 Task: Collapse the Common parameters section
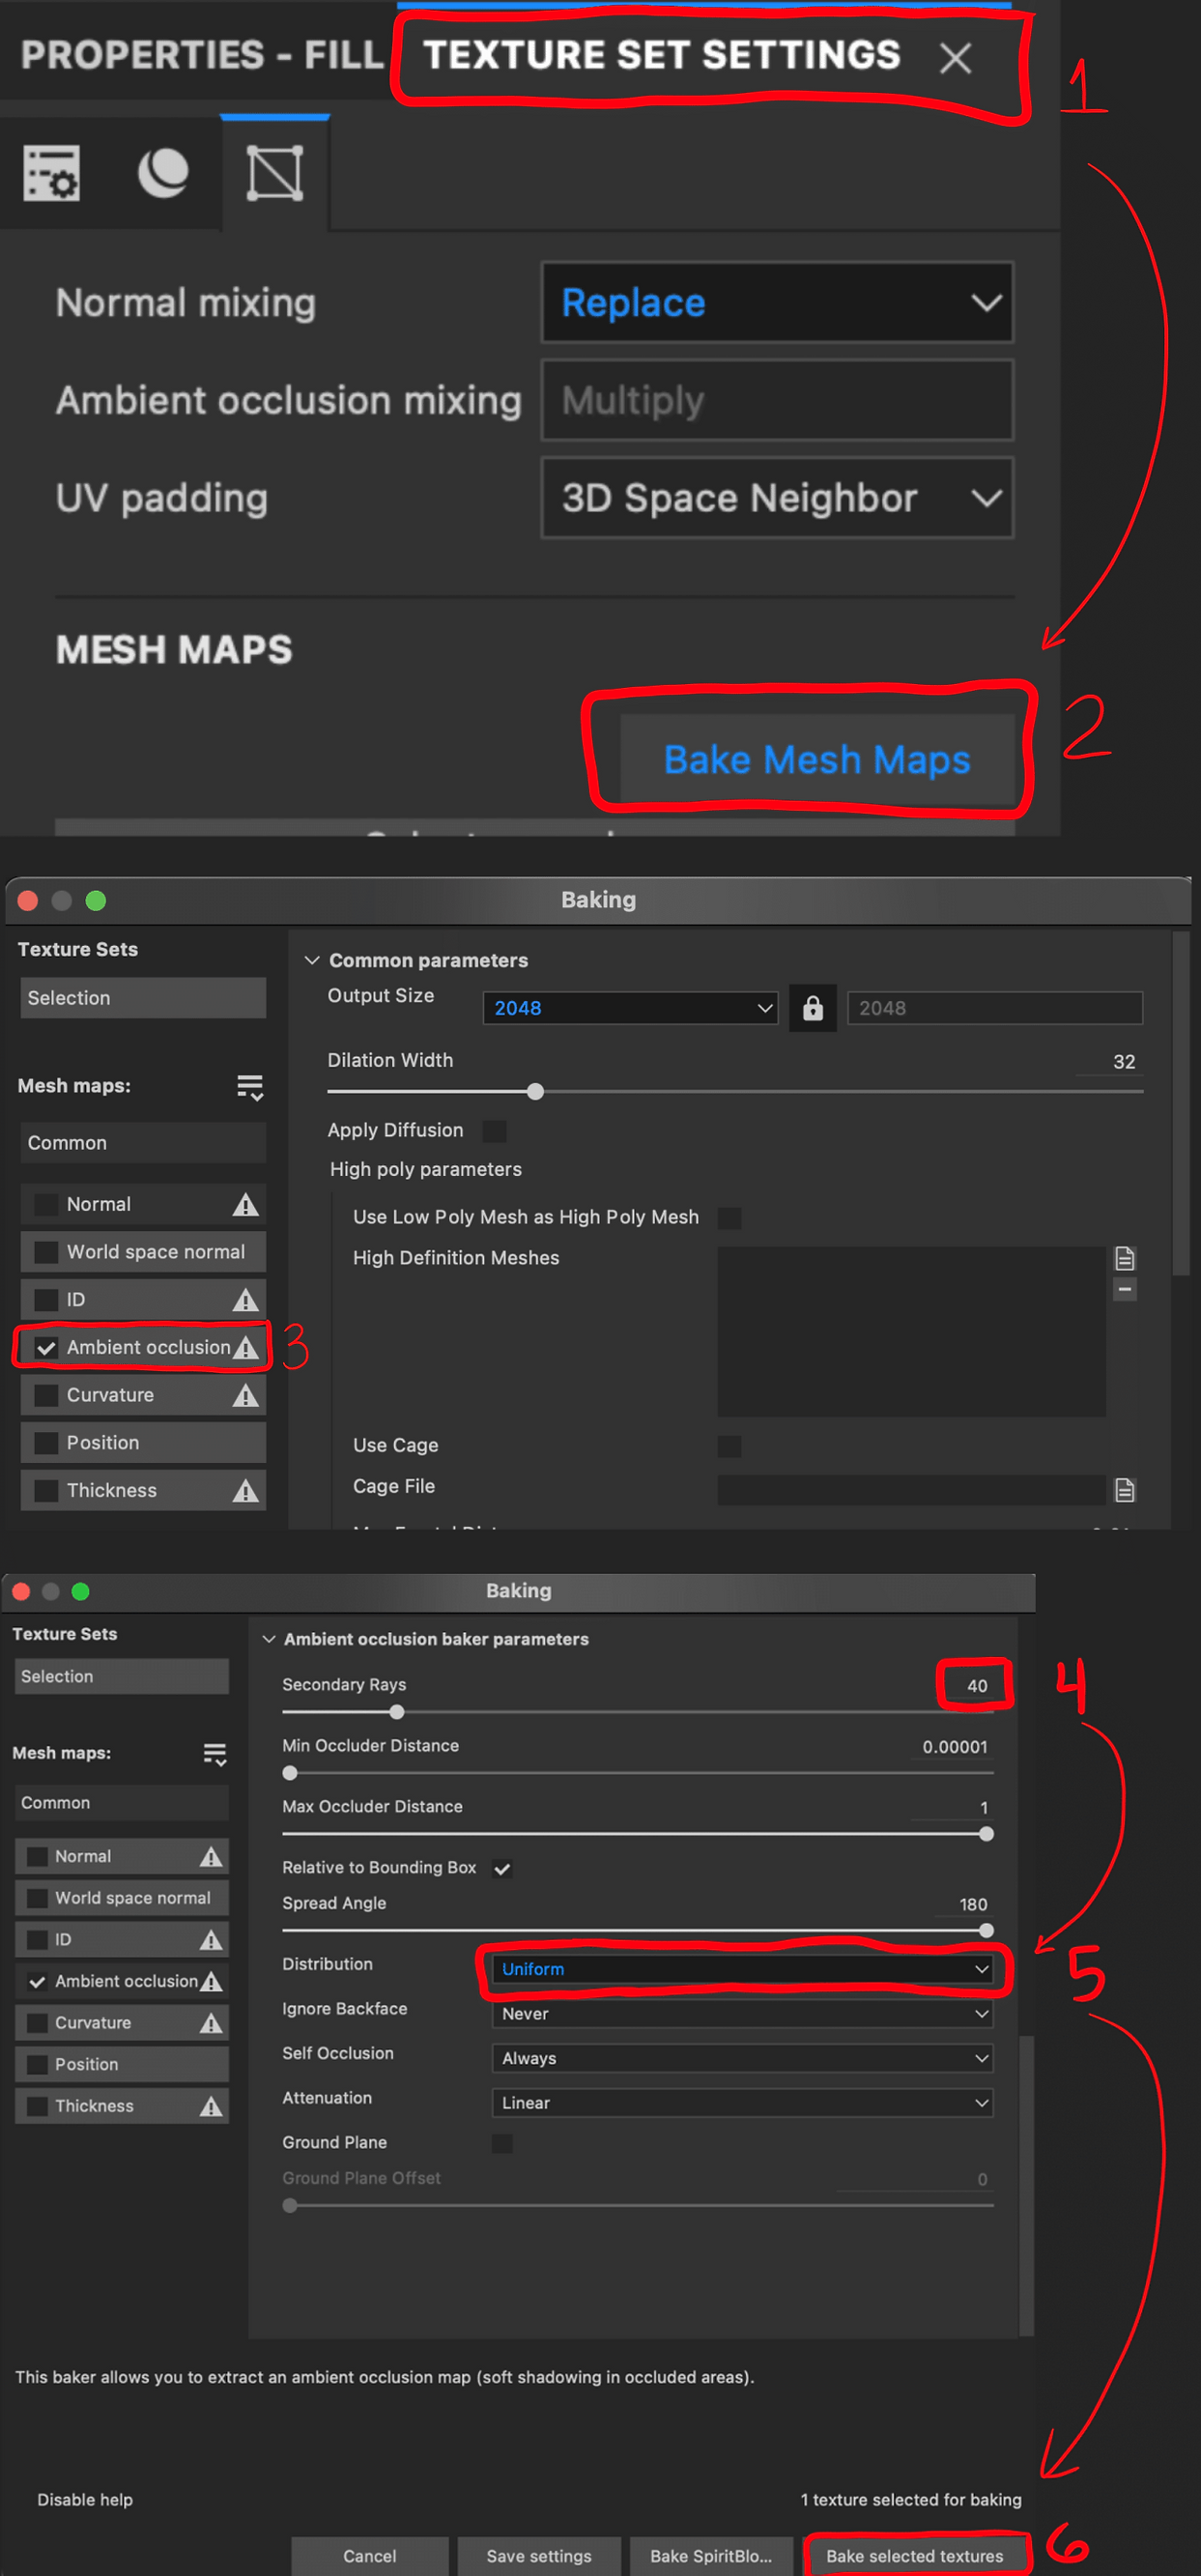click(312, 960)
